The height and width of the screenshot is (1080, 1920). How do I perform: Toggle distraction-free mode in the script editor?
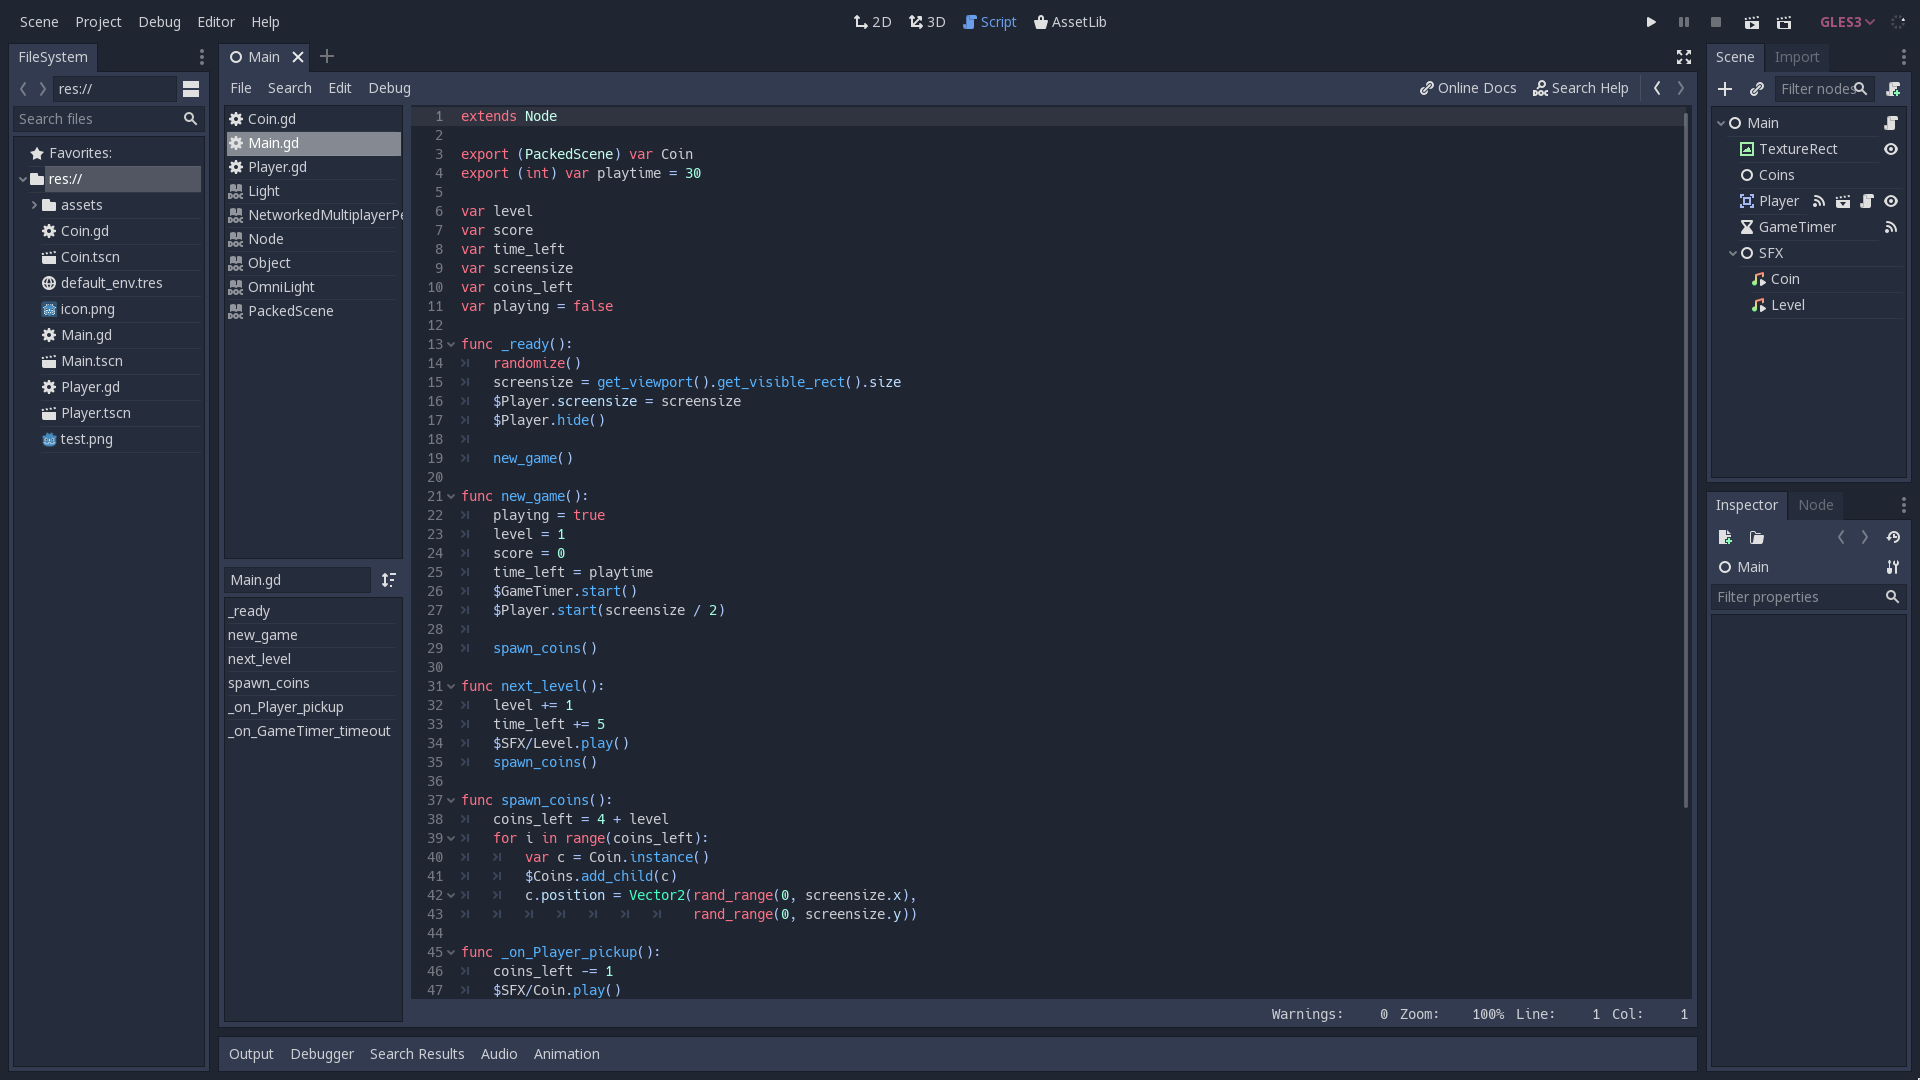click(1683, 57)
